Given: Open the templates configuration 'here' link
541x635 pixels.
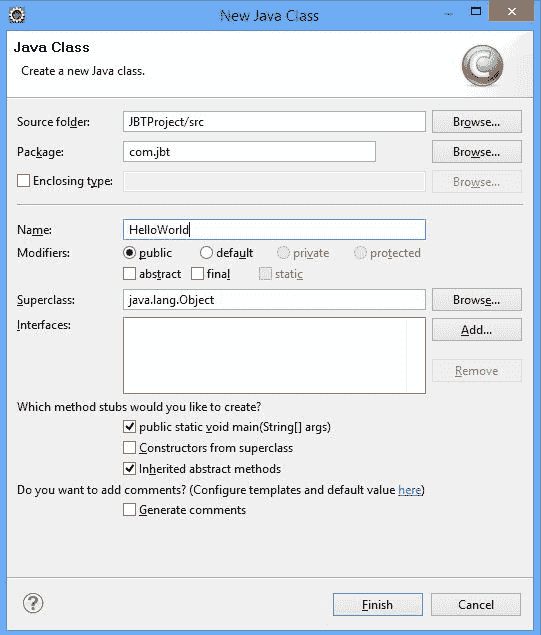Looking at the screenshot, I should (409, 490).
